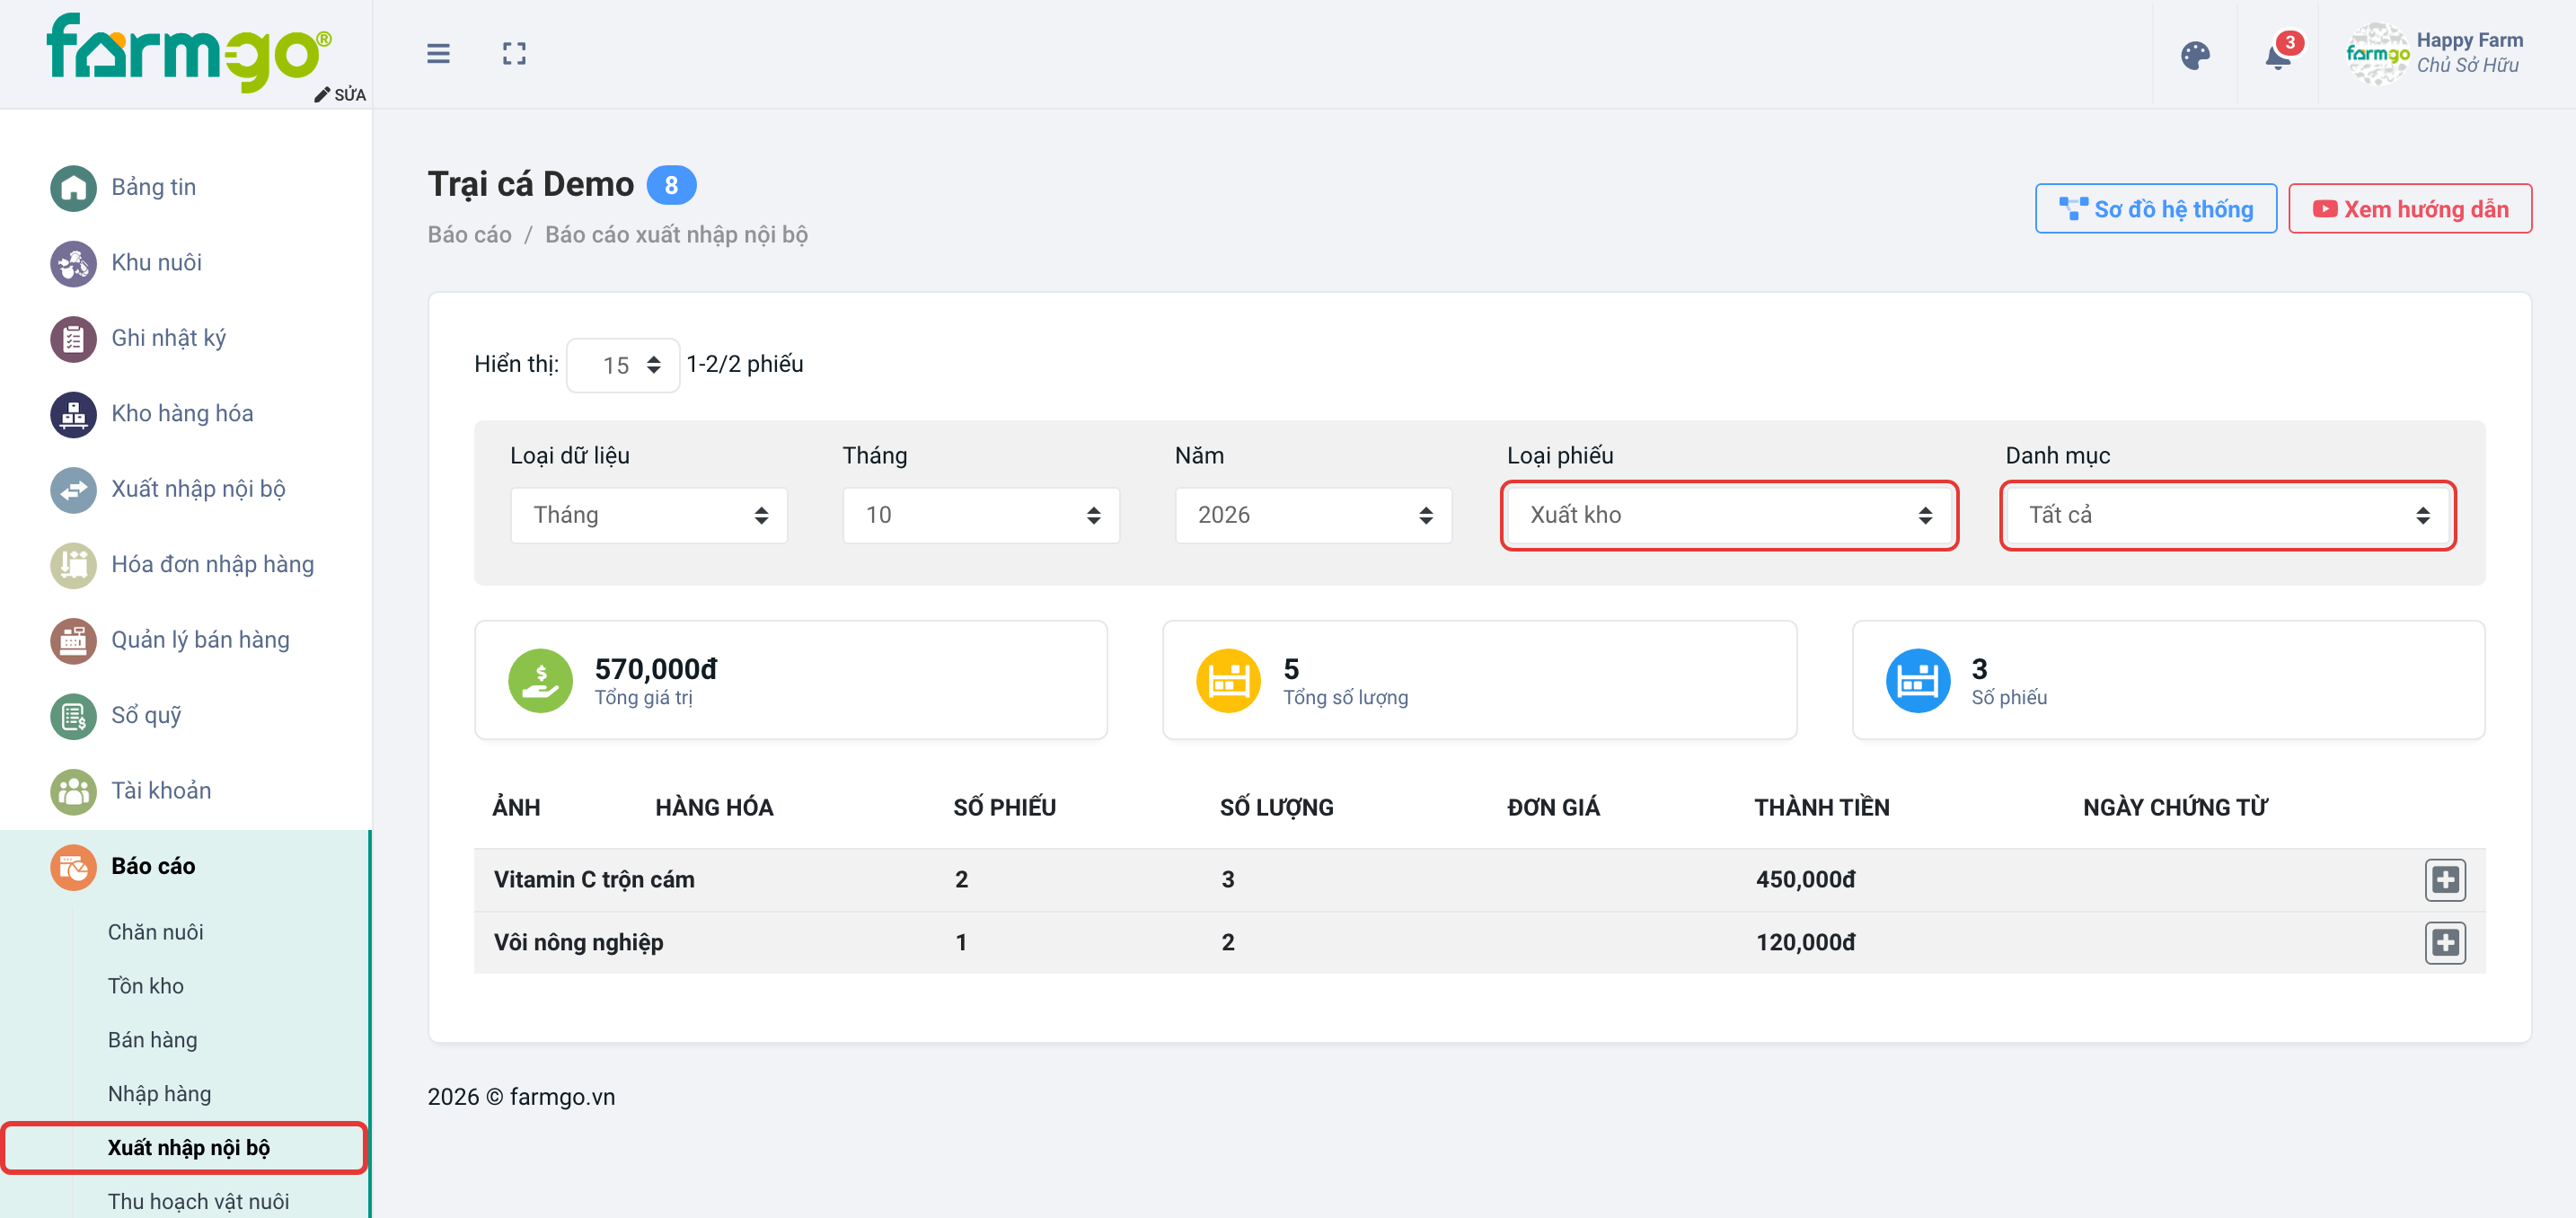Open the Năm dropdown showing 2026

pos(1313,515)
